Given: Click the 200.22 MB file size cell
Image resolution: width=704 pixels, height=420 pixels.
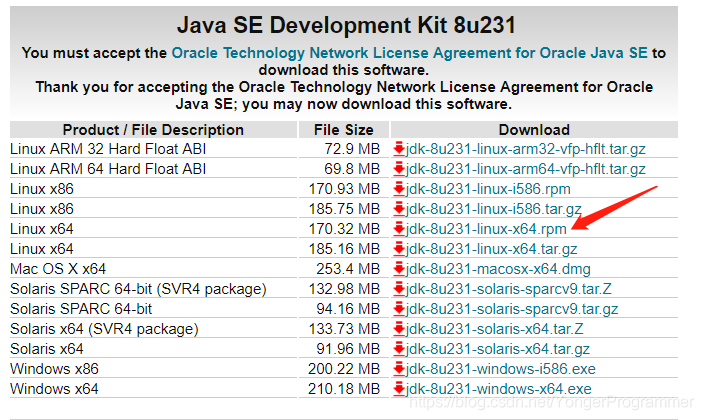Looking at the screenshot, I should 344,369.
